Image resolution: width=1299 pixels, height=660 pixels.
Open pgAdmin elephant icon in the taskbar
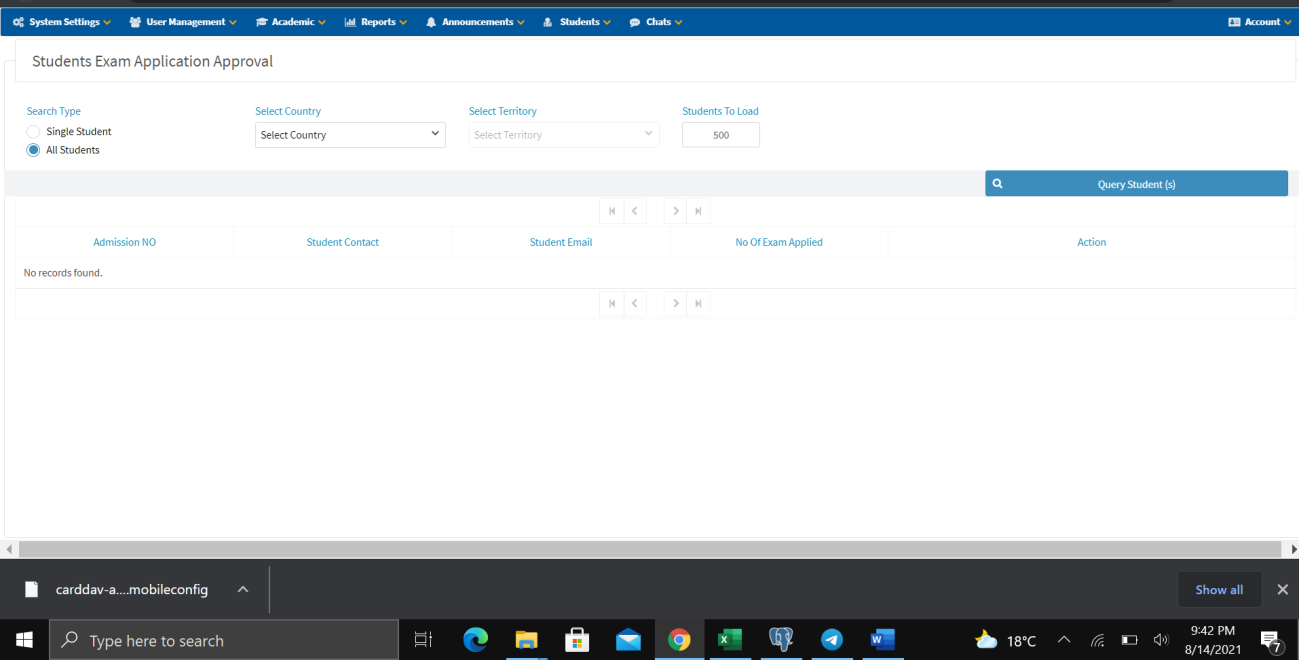click(781, 640)
